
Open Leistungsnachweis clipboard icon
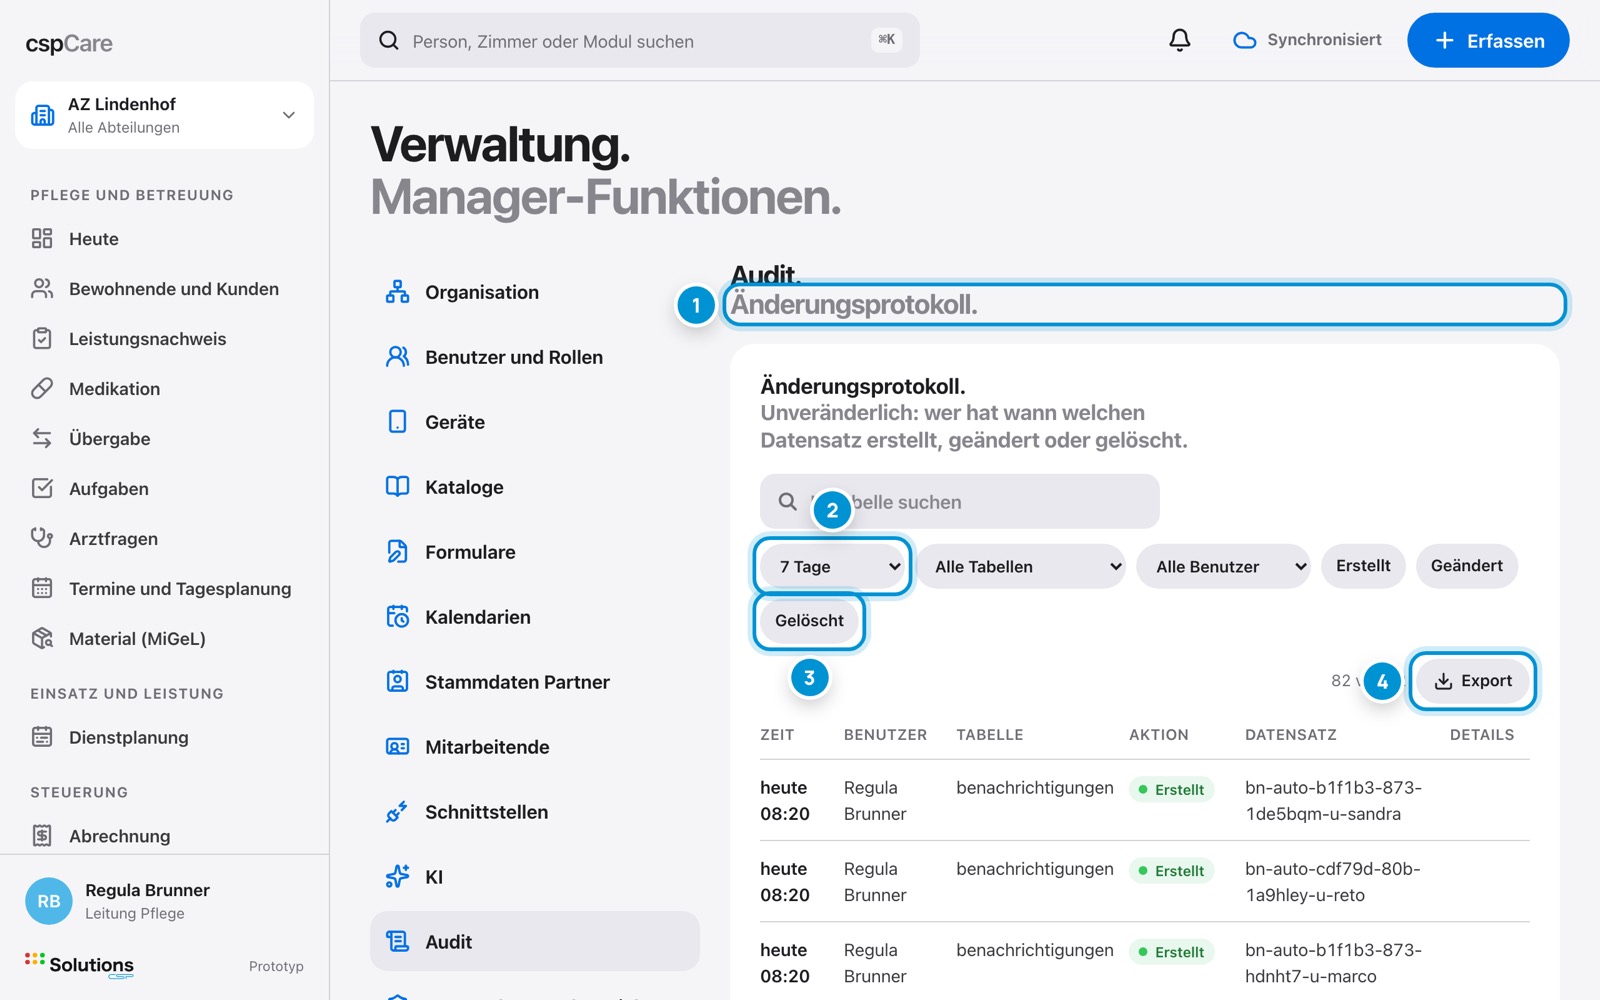42,338
